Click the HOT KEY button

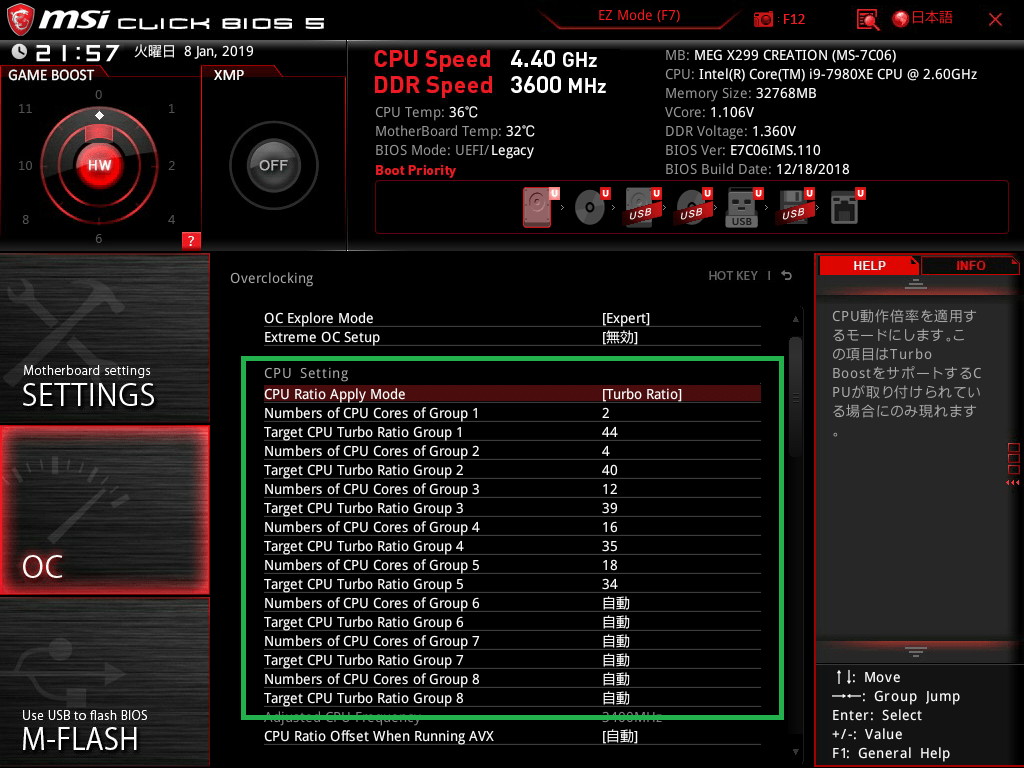coord(733,276)
